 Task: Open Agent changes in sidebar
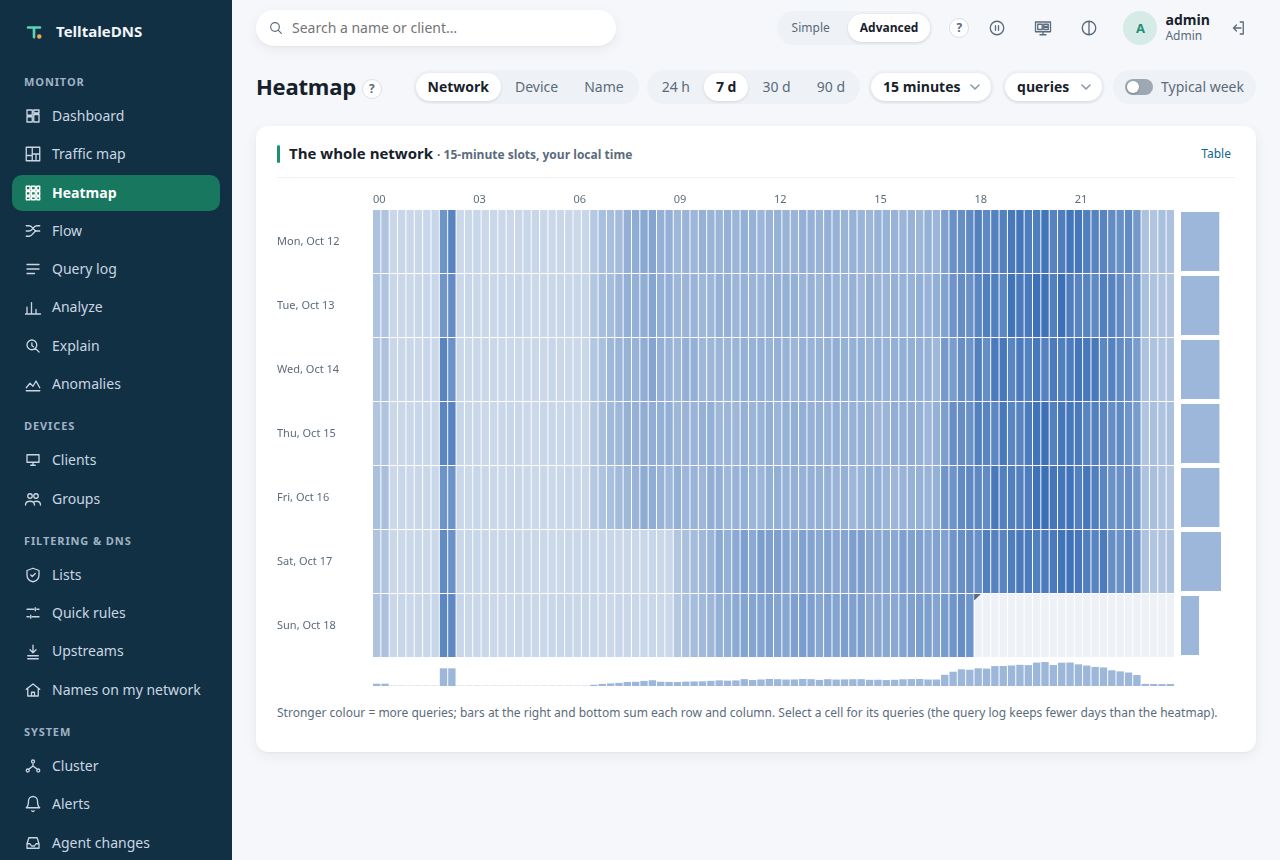(x=116, y=843)
